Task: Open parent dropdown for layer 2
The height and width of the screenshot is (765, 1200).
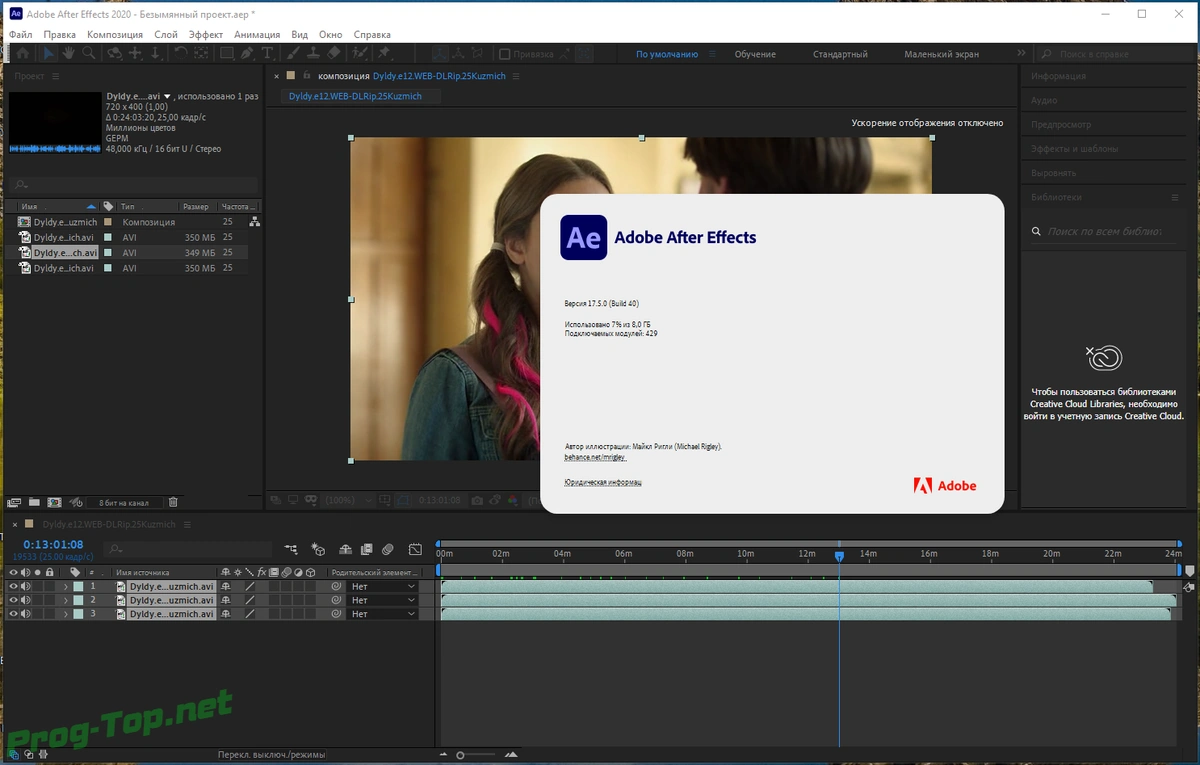Action: tap(382, 600)
